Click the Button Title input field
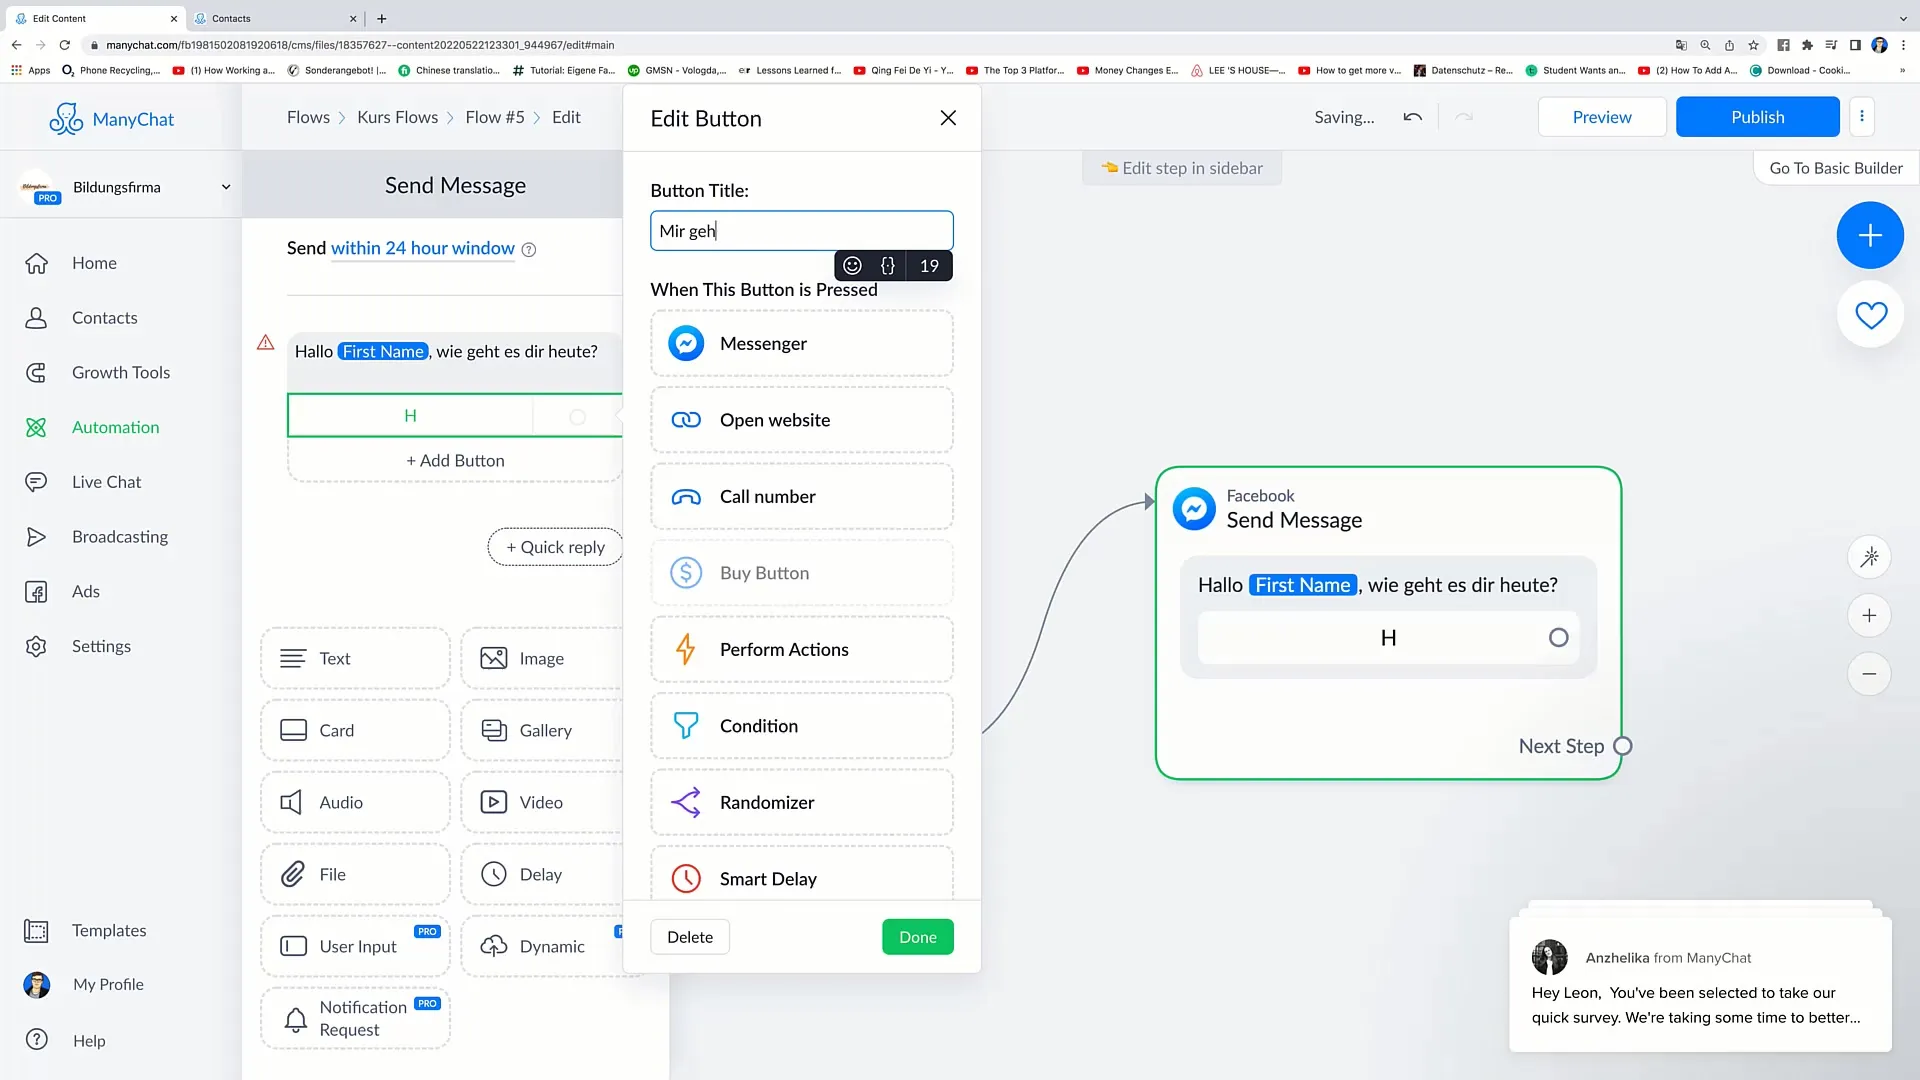 (x=800, y=229)
